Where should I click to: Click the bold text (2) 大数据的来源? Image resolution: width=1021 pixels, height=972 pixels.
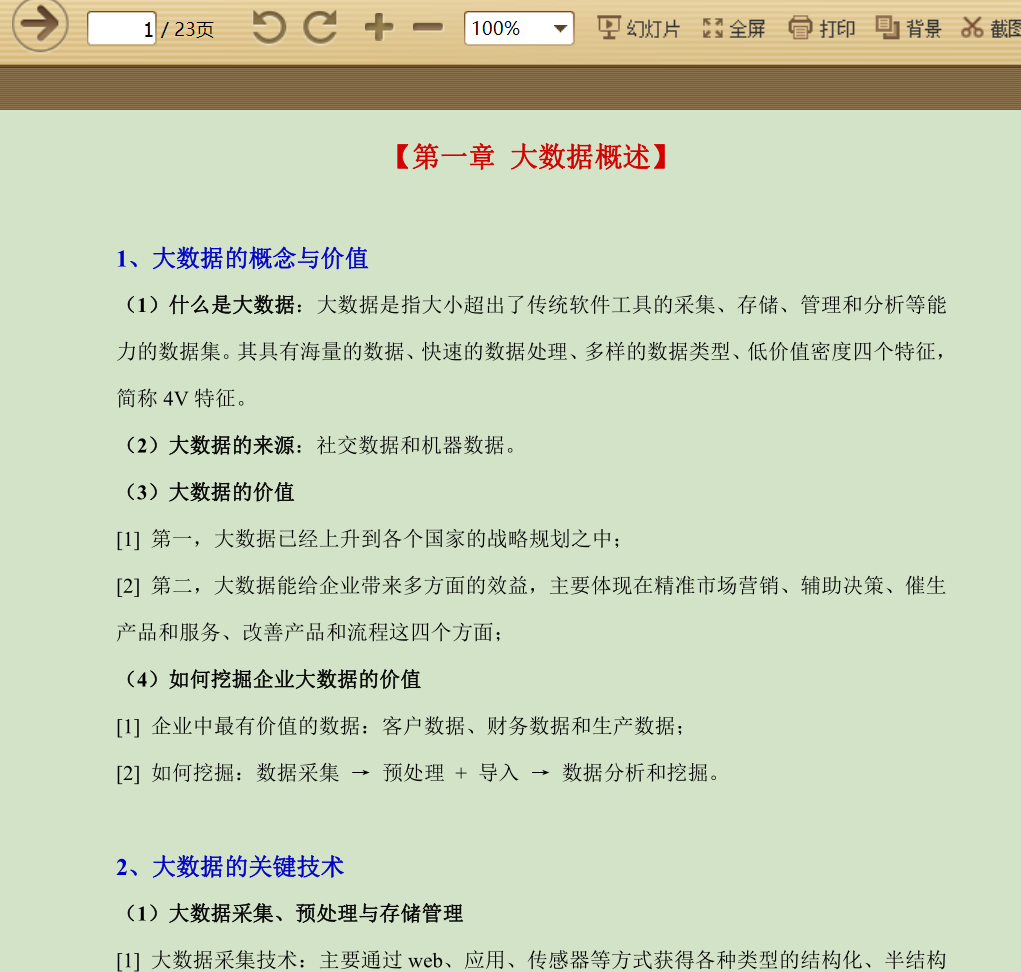pos(213,445)
